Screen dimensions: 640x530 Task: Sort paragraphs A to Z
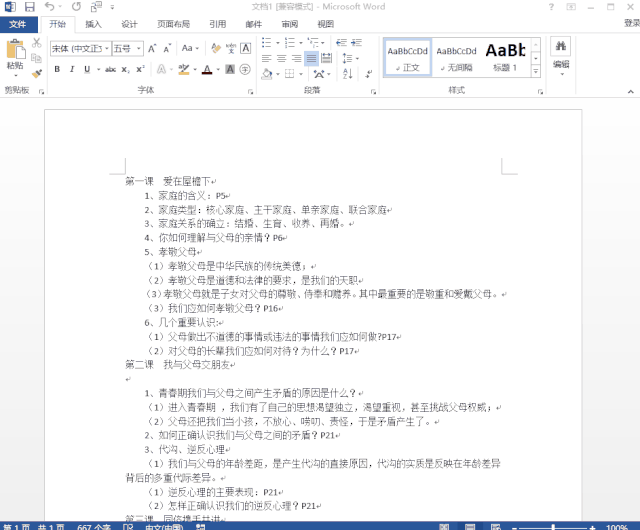pyautogui.click(x=347, y=74)
